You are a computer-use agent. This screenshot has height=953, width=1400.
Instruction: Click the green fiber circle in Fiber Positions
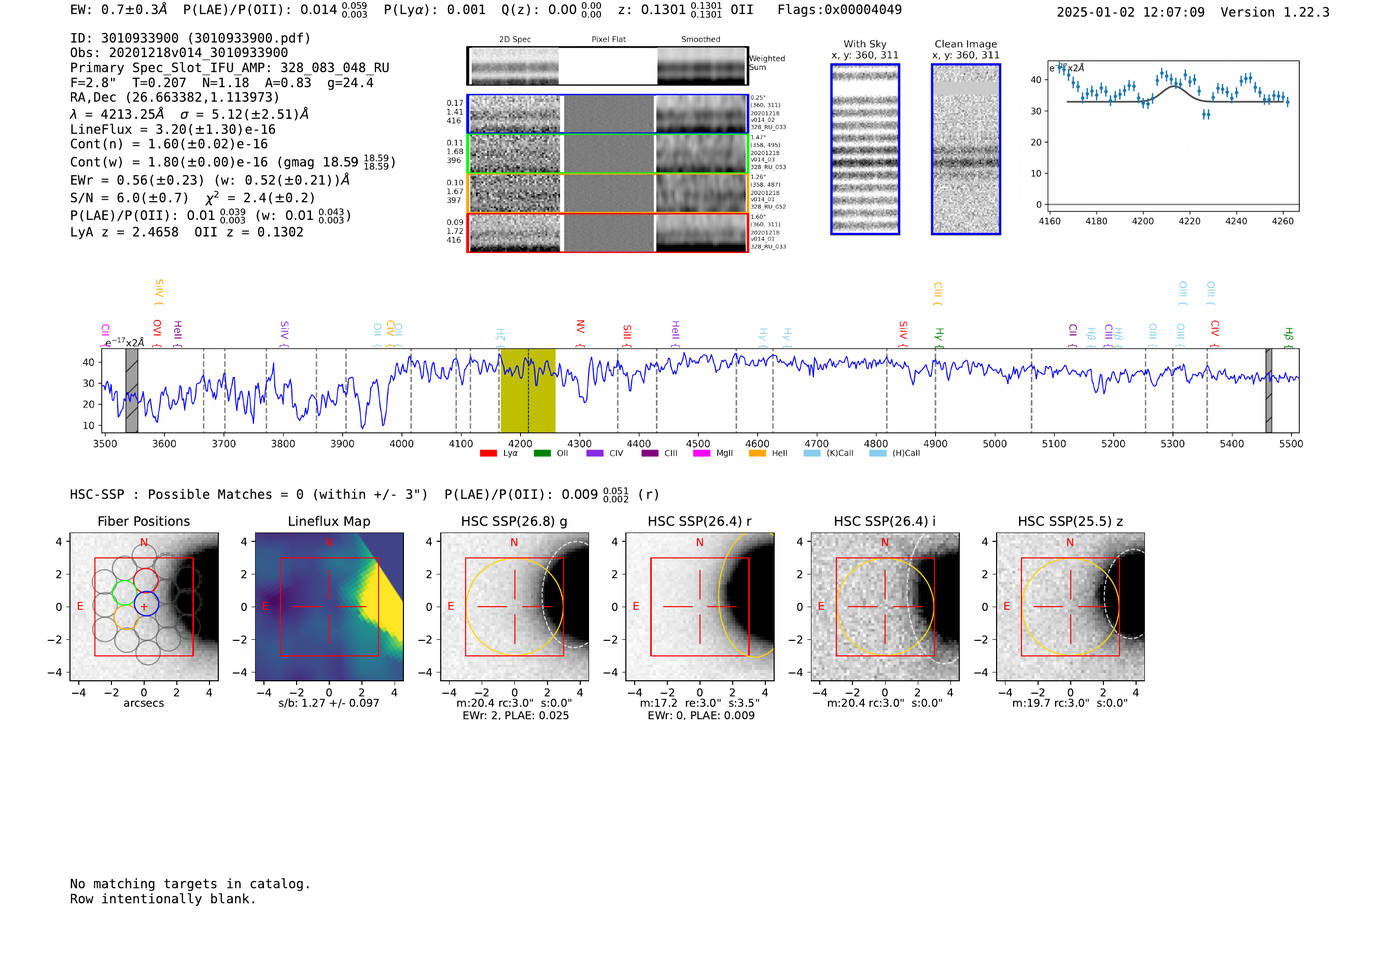pyautogui.click(x=124, y=592)
